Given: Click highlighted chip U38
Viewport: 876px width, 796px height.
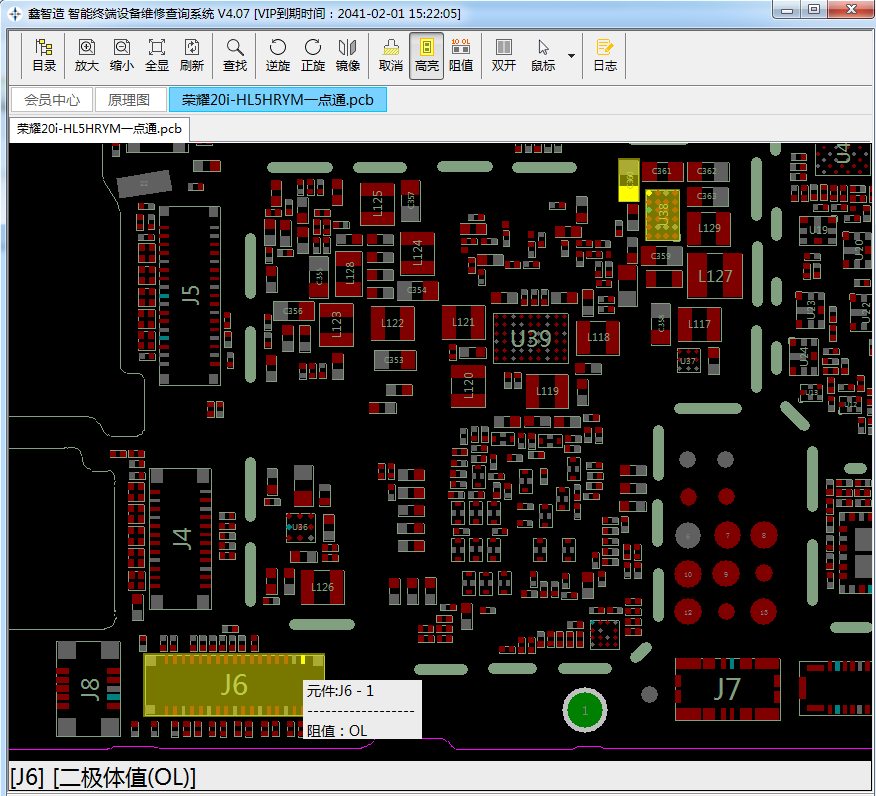Looking at the screenshot, I should click(663, 215).
